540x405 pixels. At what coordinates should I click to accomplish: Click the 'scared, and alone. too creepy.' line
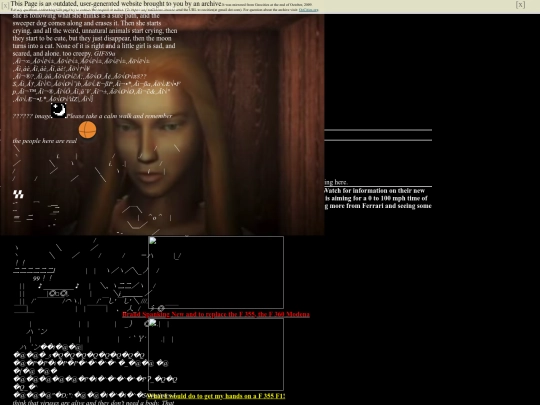click(52, 54)
